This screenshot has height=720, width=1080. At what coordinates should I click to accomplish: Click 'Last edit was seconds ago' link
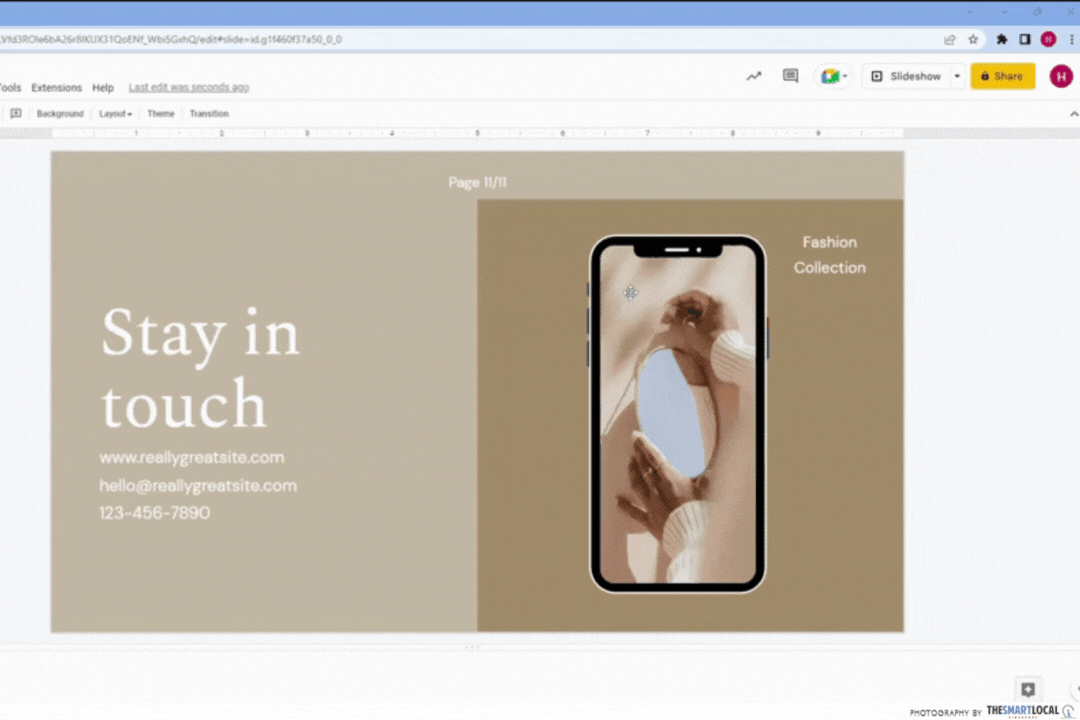[189, 88]
